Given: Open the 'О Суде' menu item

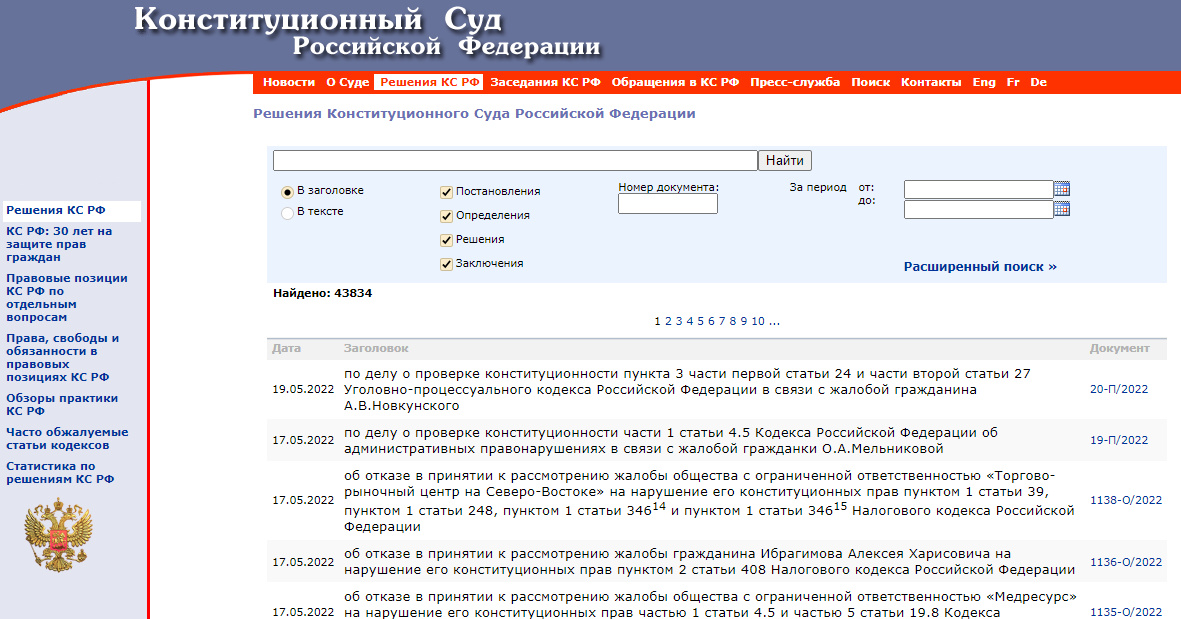Looking at the screenshot, I should (x=347, y=82).
